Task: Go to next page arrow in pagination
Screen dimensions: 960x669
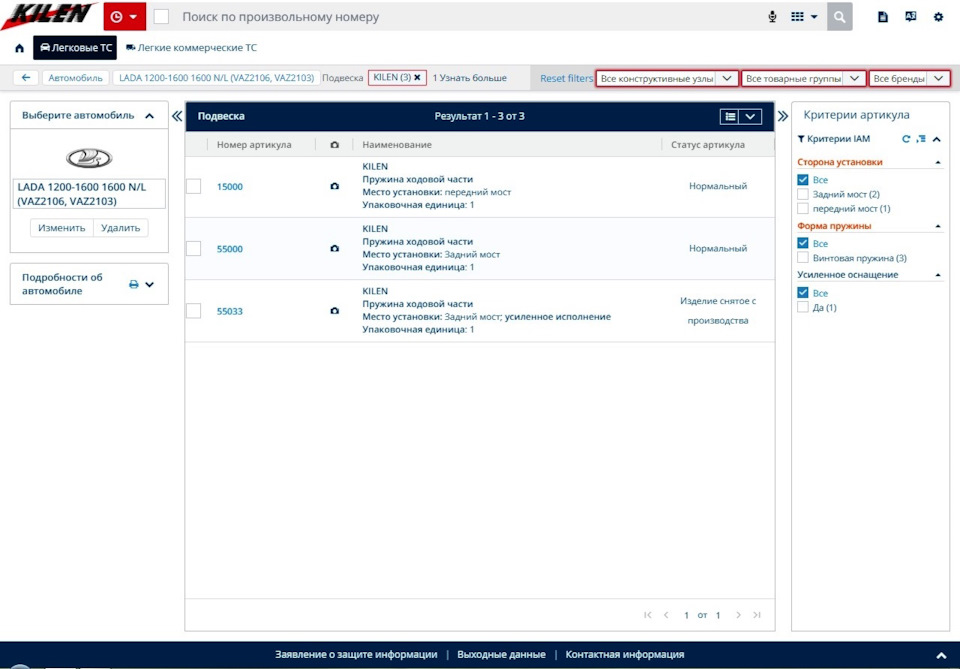Action: pos(738,615)
